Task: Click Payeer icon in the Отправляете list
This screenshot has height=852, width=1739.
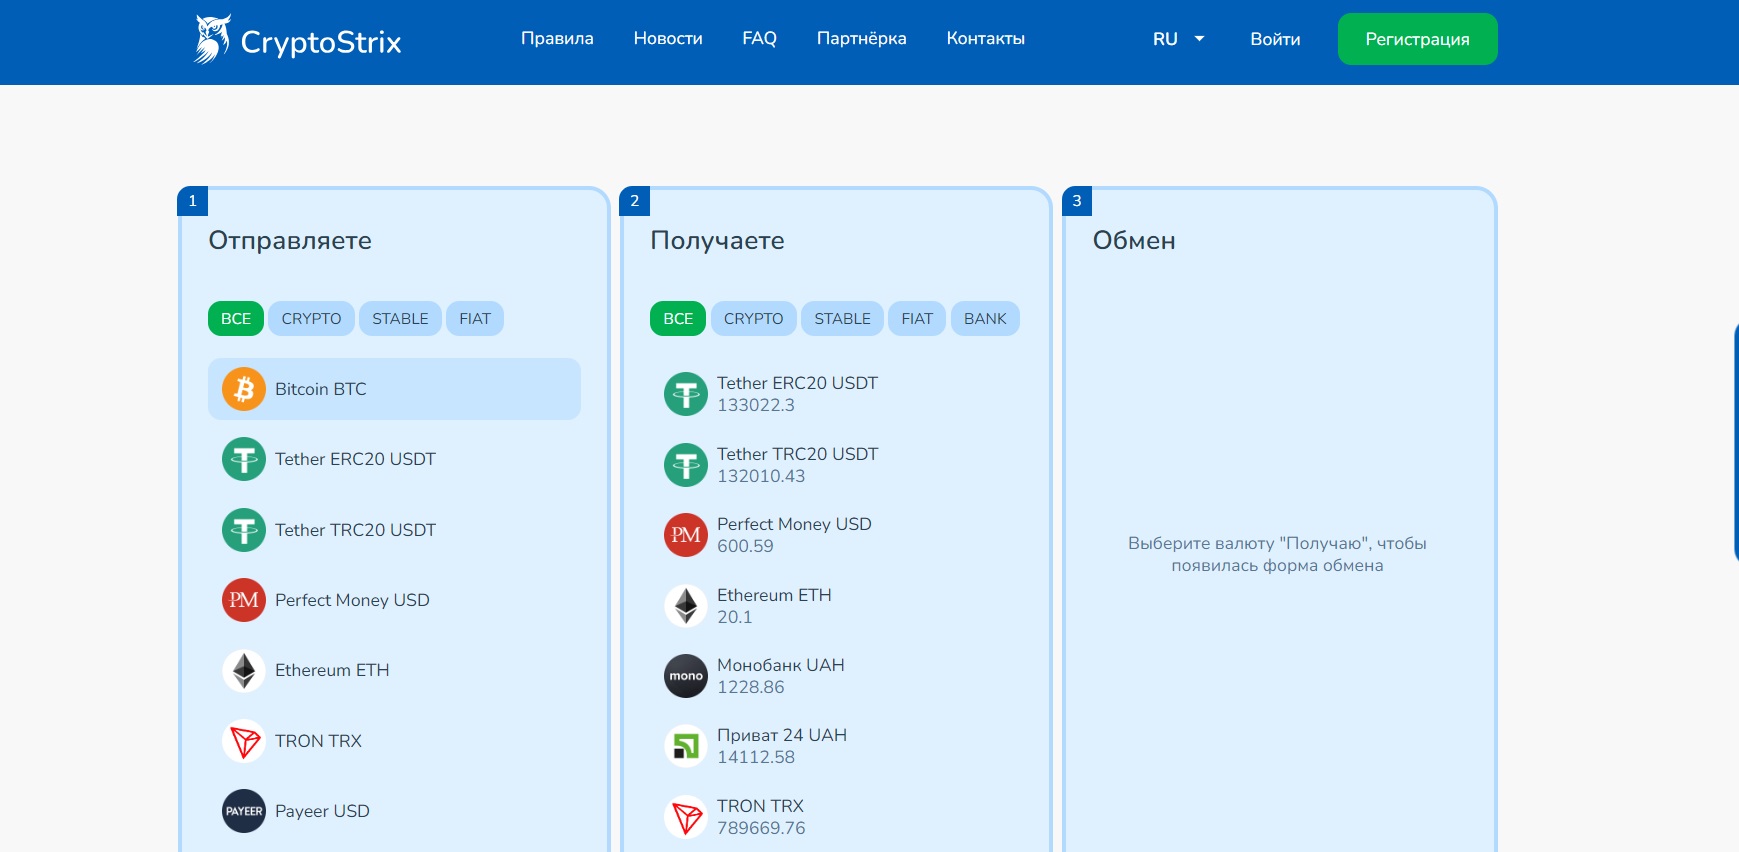Action: point(244,811)
